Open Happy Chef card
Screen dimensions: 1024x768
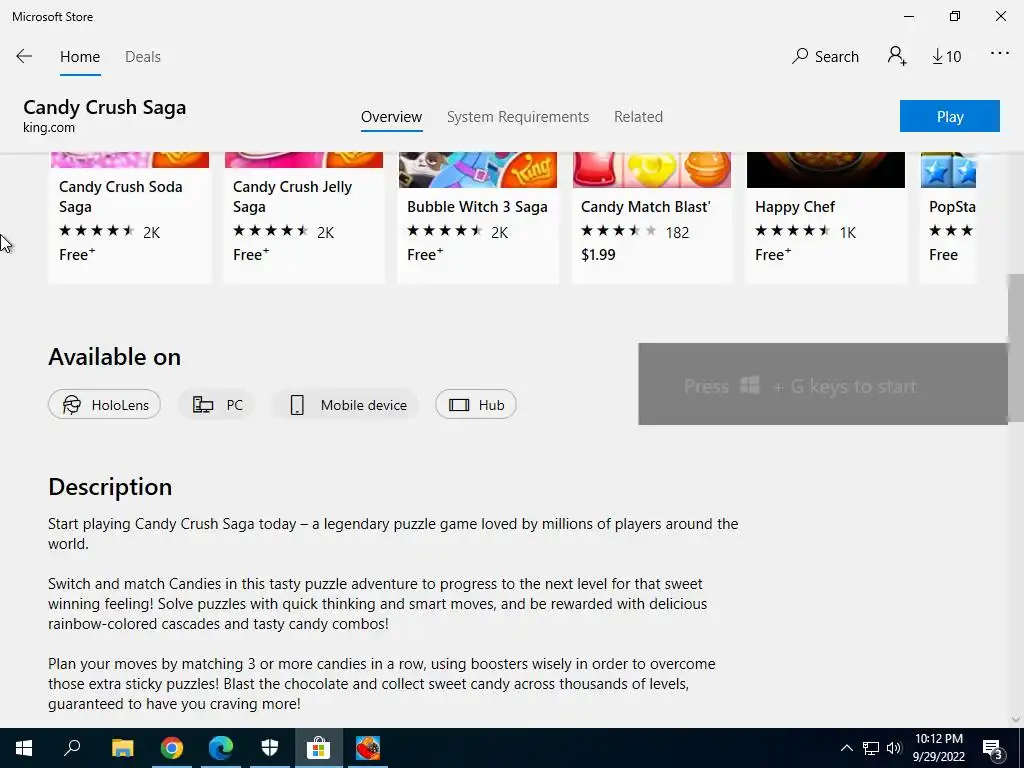pyautogui.click(x=826, y=218)
